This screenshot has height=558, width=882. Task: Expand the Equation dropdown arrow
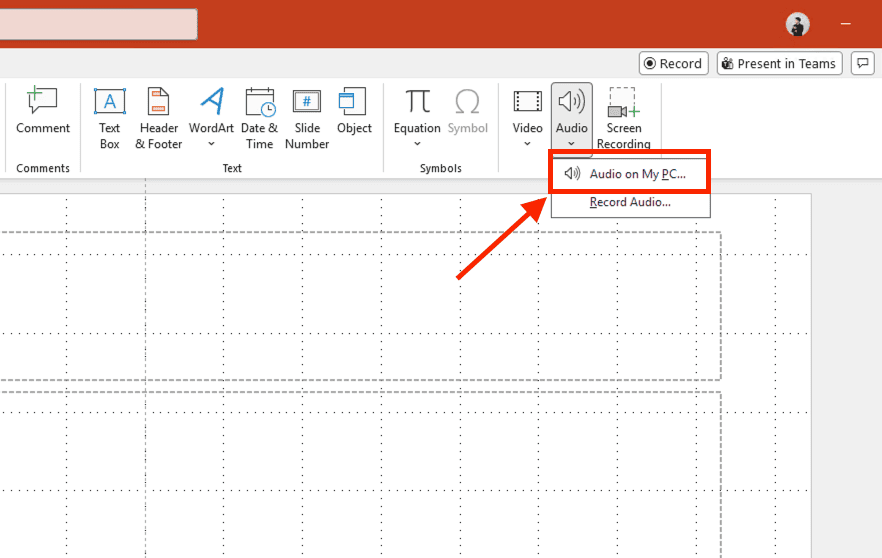coord(417,144)
